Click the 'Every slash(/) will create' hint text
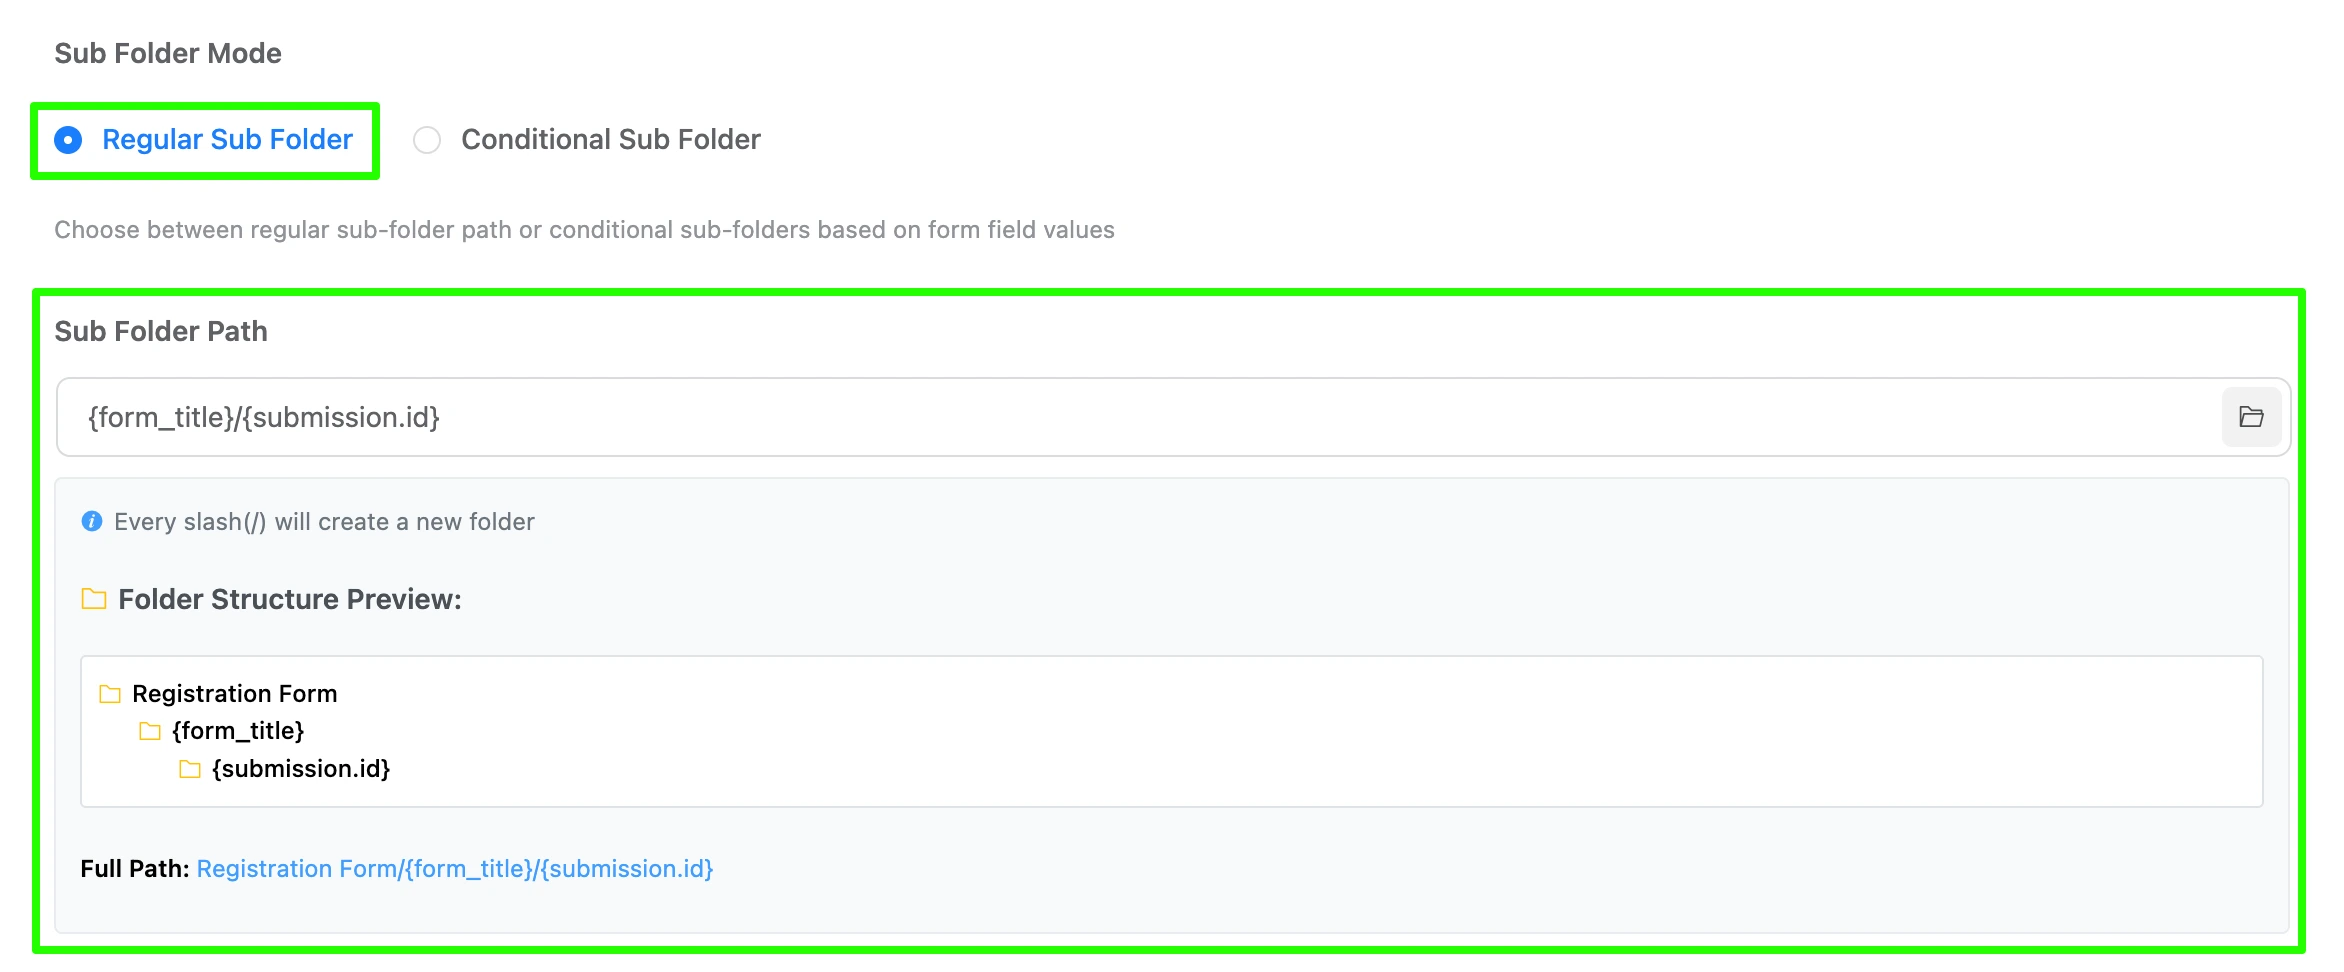 tap(324, 522)
